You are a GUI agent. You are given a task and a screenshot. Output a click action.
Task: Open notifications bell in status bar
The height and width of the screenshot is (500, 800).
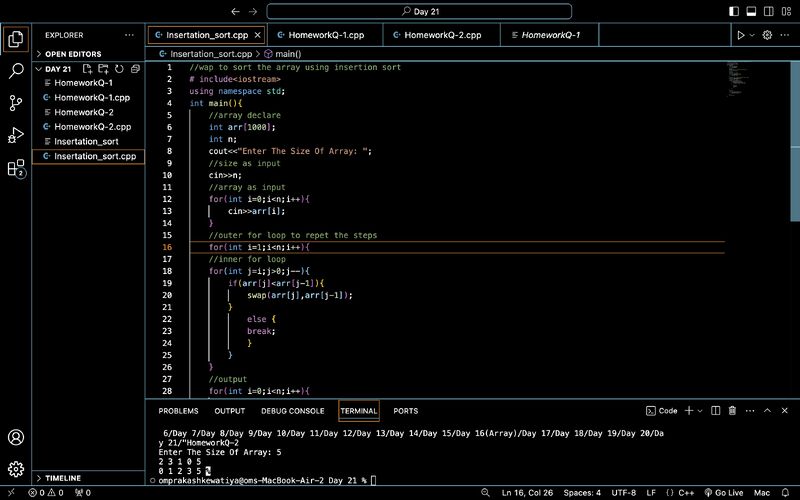coord(786,493)
